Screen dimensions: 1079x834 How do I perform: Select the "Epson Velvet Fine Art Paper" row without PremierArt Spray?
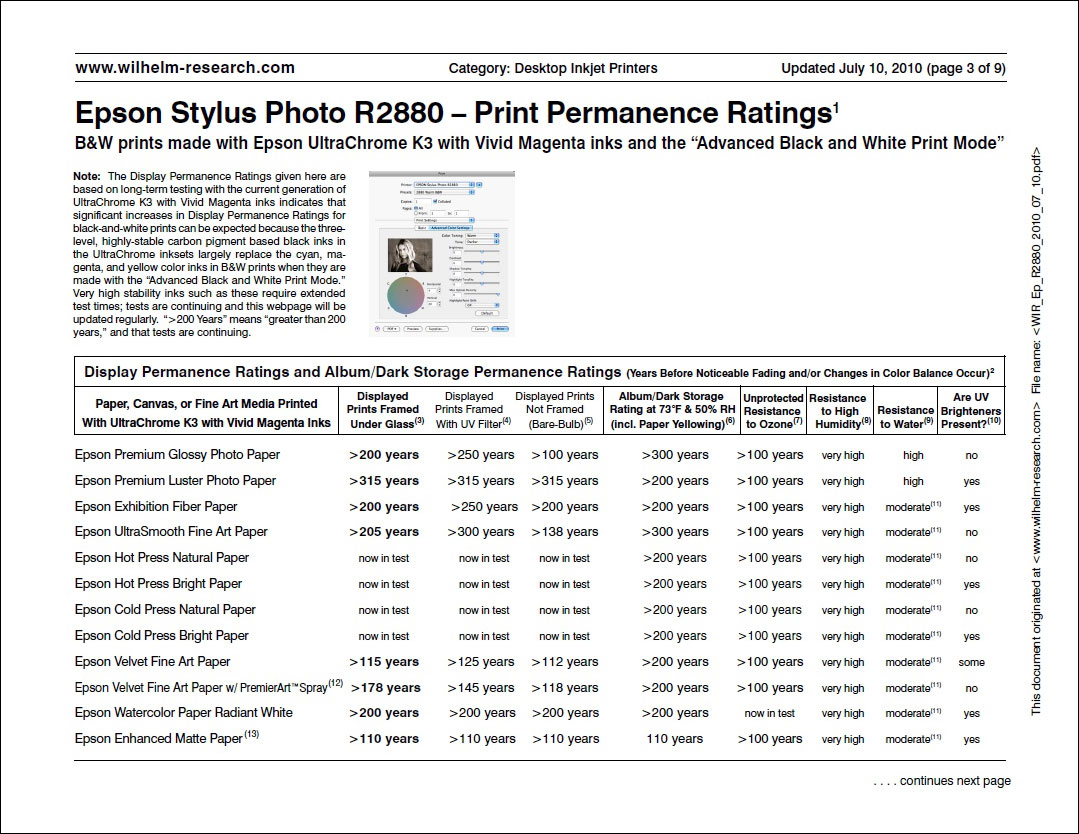tap(153, 662)
